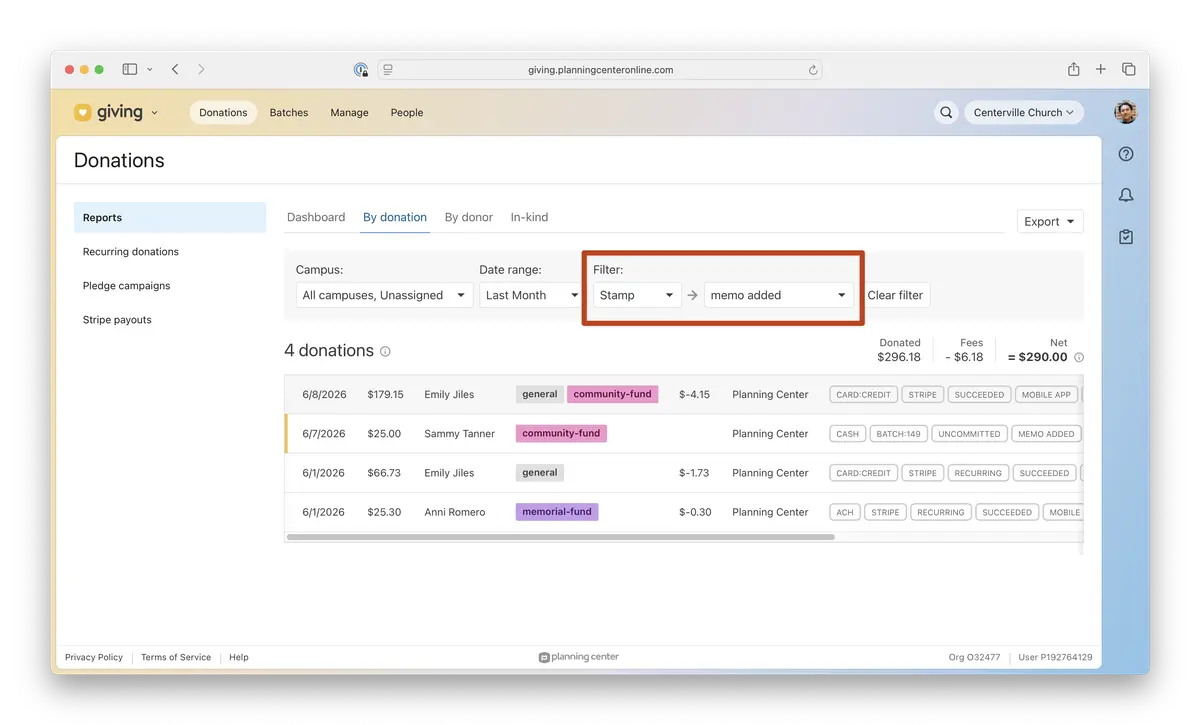Click the BATCH:149 stamp
Image resolution: width=1200 pixels, height=725 pixels.
898,434
